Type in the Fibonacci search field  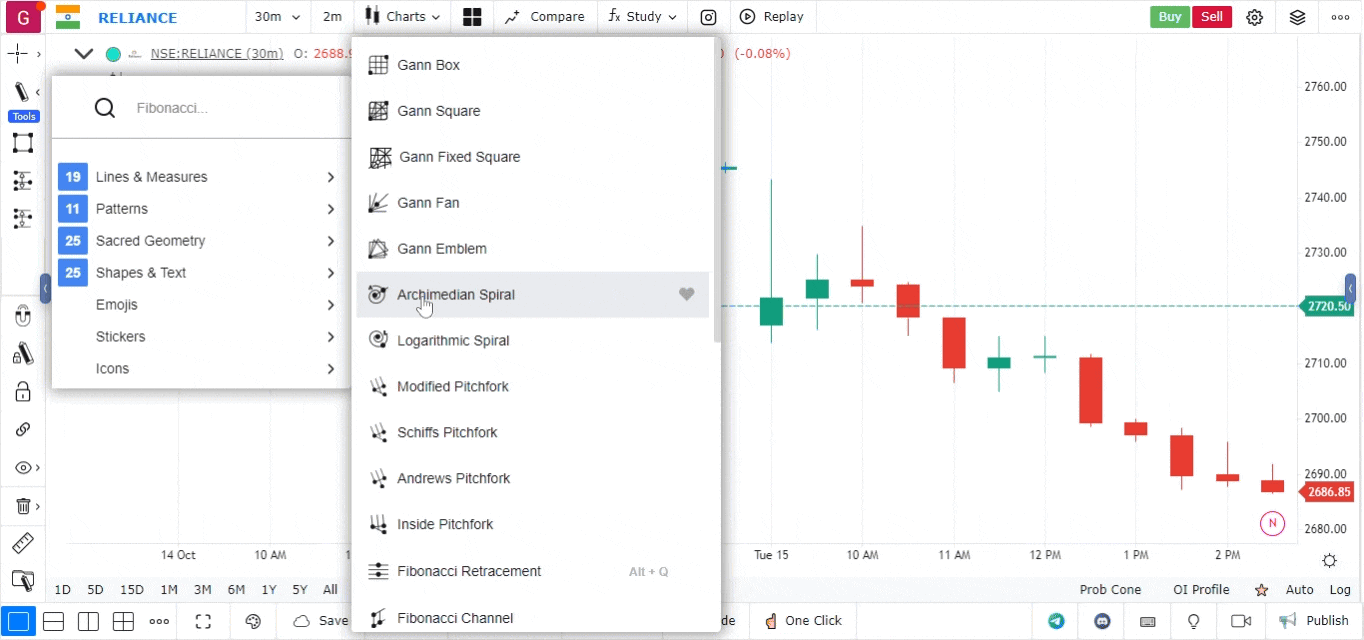(230, 108)
